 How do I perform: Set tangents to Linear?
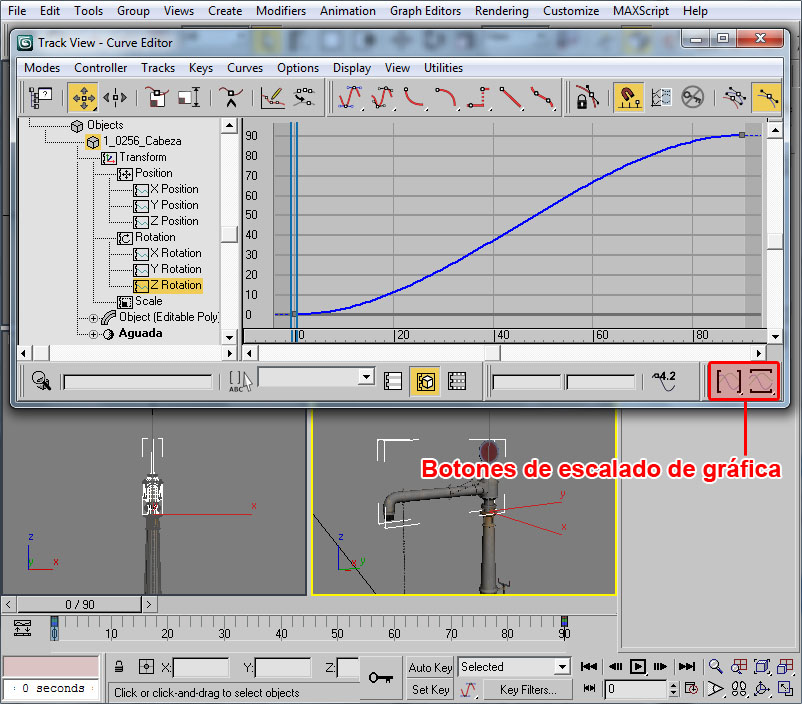(511, 97)
